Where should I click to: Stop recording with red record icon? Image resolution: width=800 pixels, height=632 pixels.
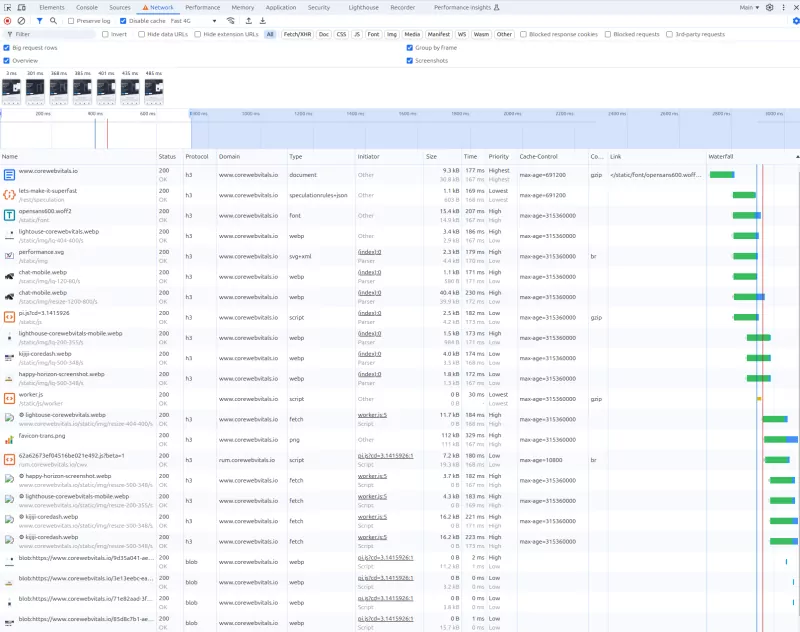(6, 21)
